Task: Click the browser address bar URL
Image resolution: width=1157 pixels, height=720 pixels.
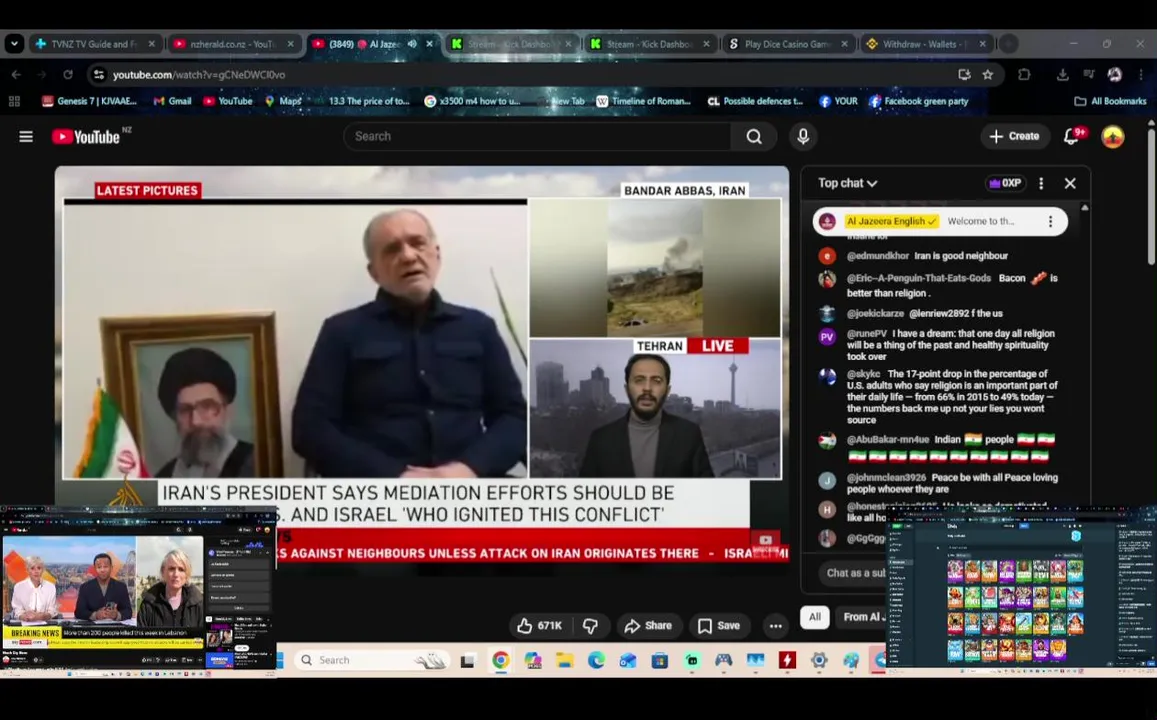Action: [x=199, y=75]
